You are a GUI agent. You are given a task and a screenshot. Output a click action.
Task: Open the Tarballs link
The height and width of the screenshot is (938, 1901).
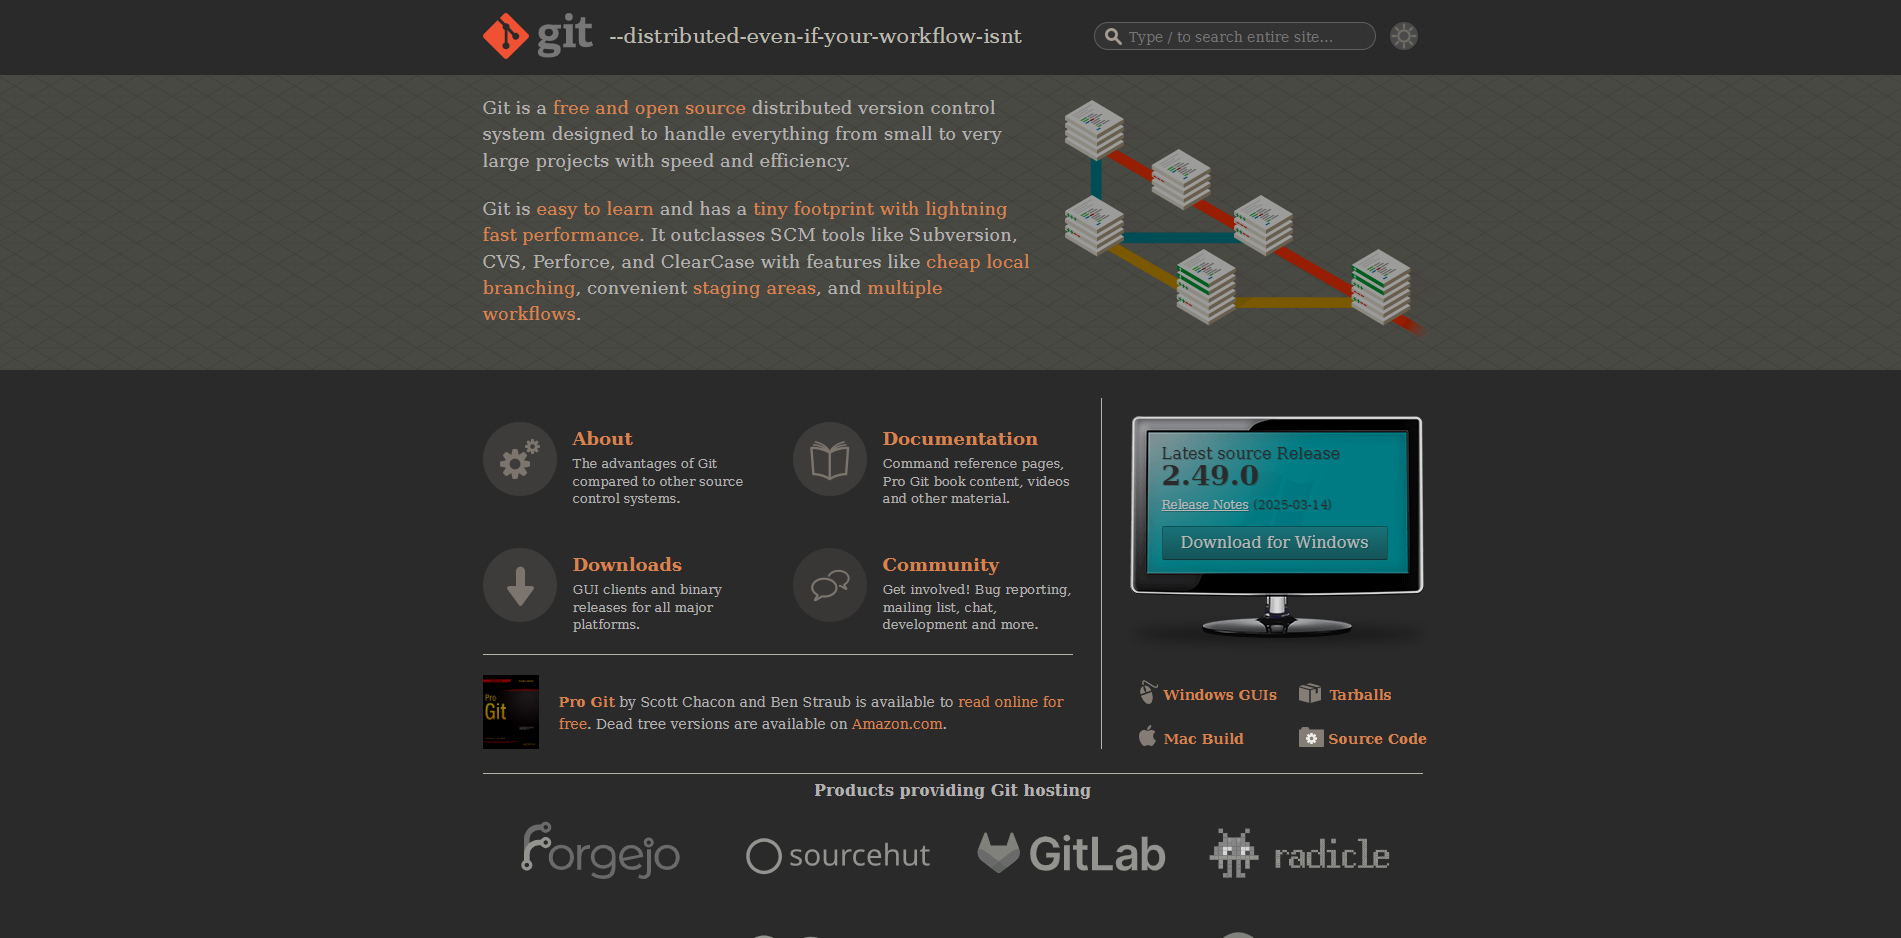coord(1360,695)
